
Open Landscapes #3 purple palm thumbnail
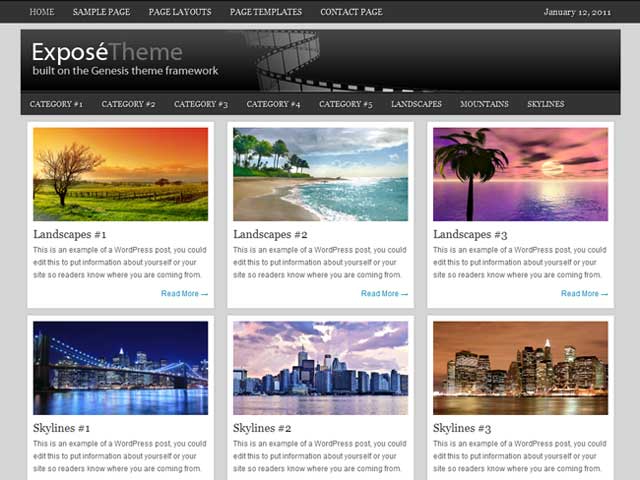pos(520,174)
